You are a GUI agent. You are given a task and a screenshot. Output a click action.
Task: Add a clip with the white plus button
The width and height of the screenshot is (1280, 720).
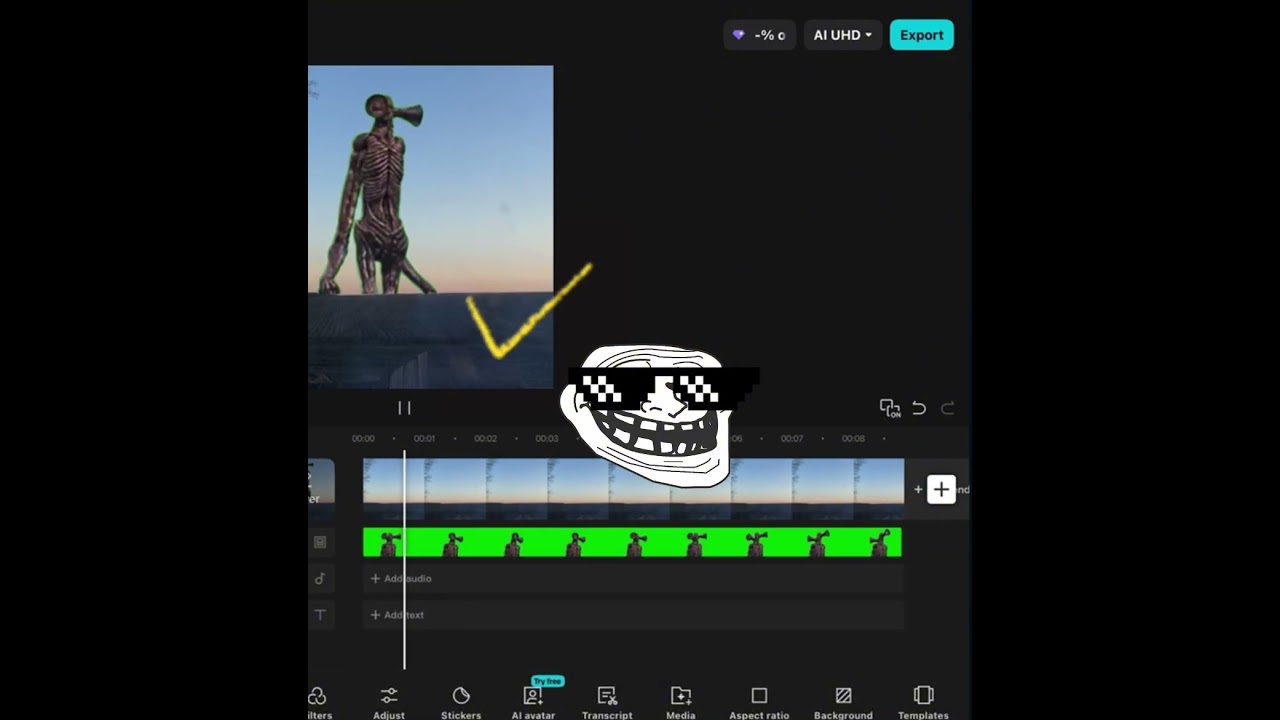(x=941, y=489)
